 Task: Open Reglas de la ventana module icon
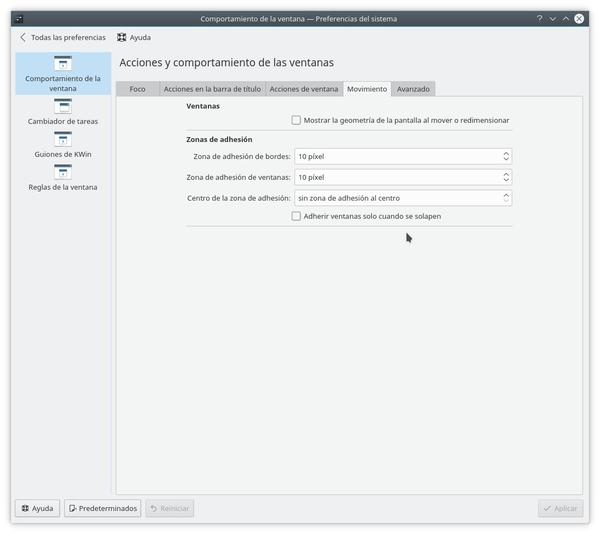(x=63, y=171)
